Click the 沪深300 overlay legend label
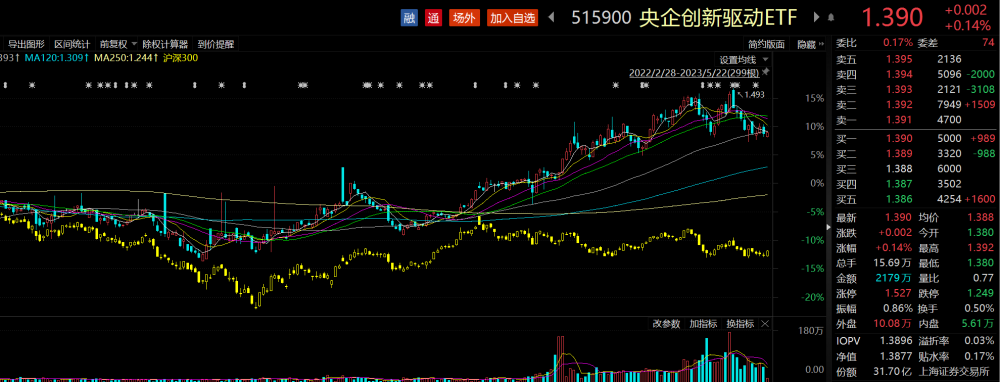The width and height of the screenshot is (1000, 382). [x=181, y=58]
